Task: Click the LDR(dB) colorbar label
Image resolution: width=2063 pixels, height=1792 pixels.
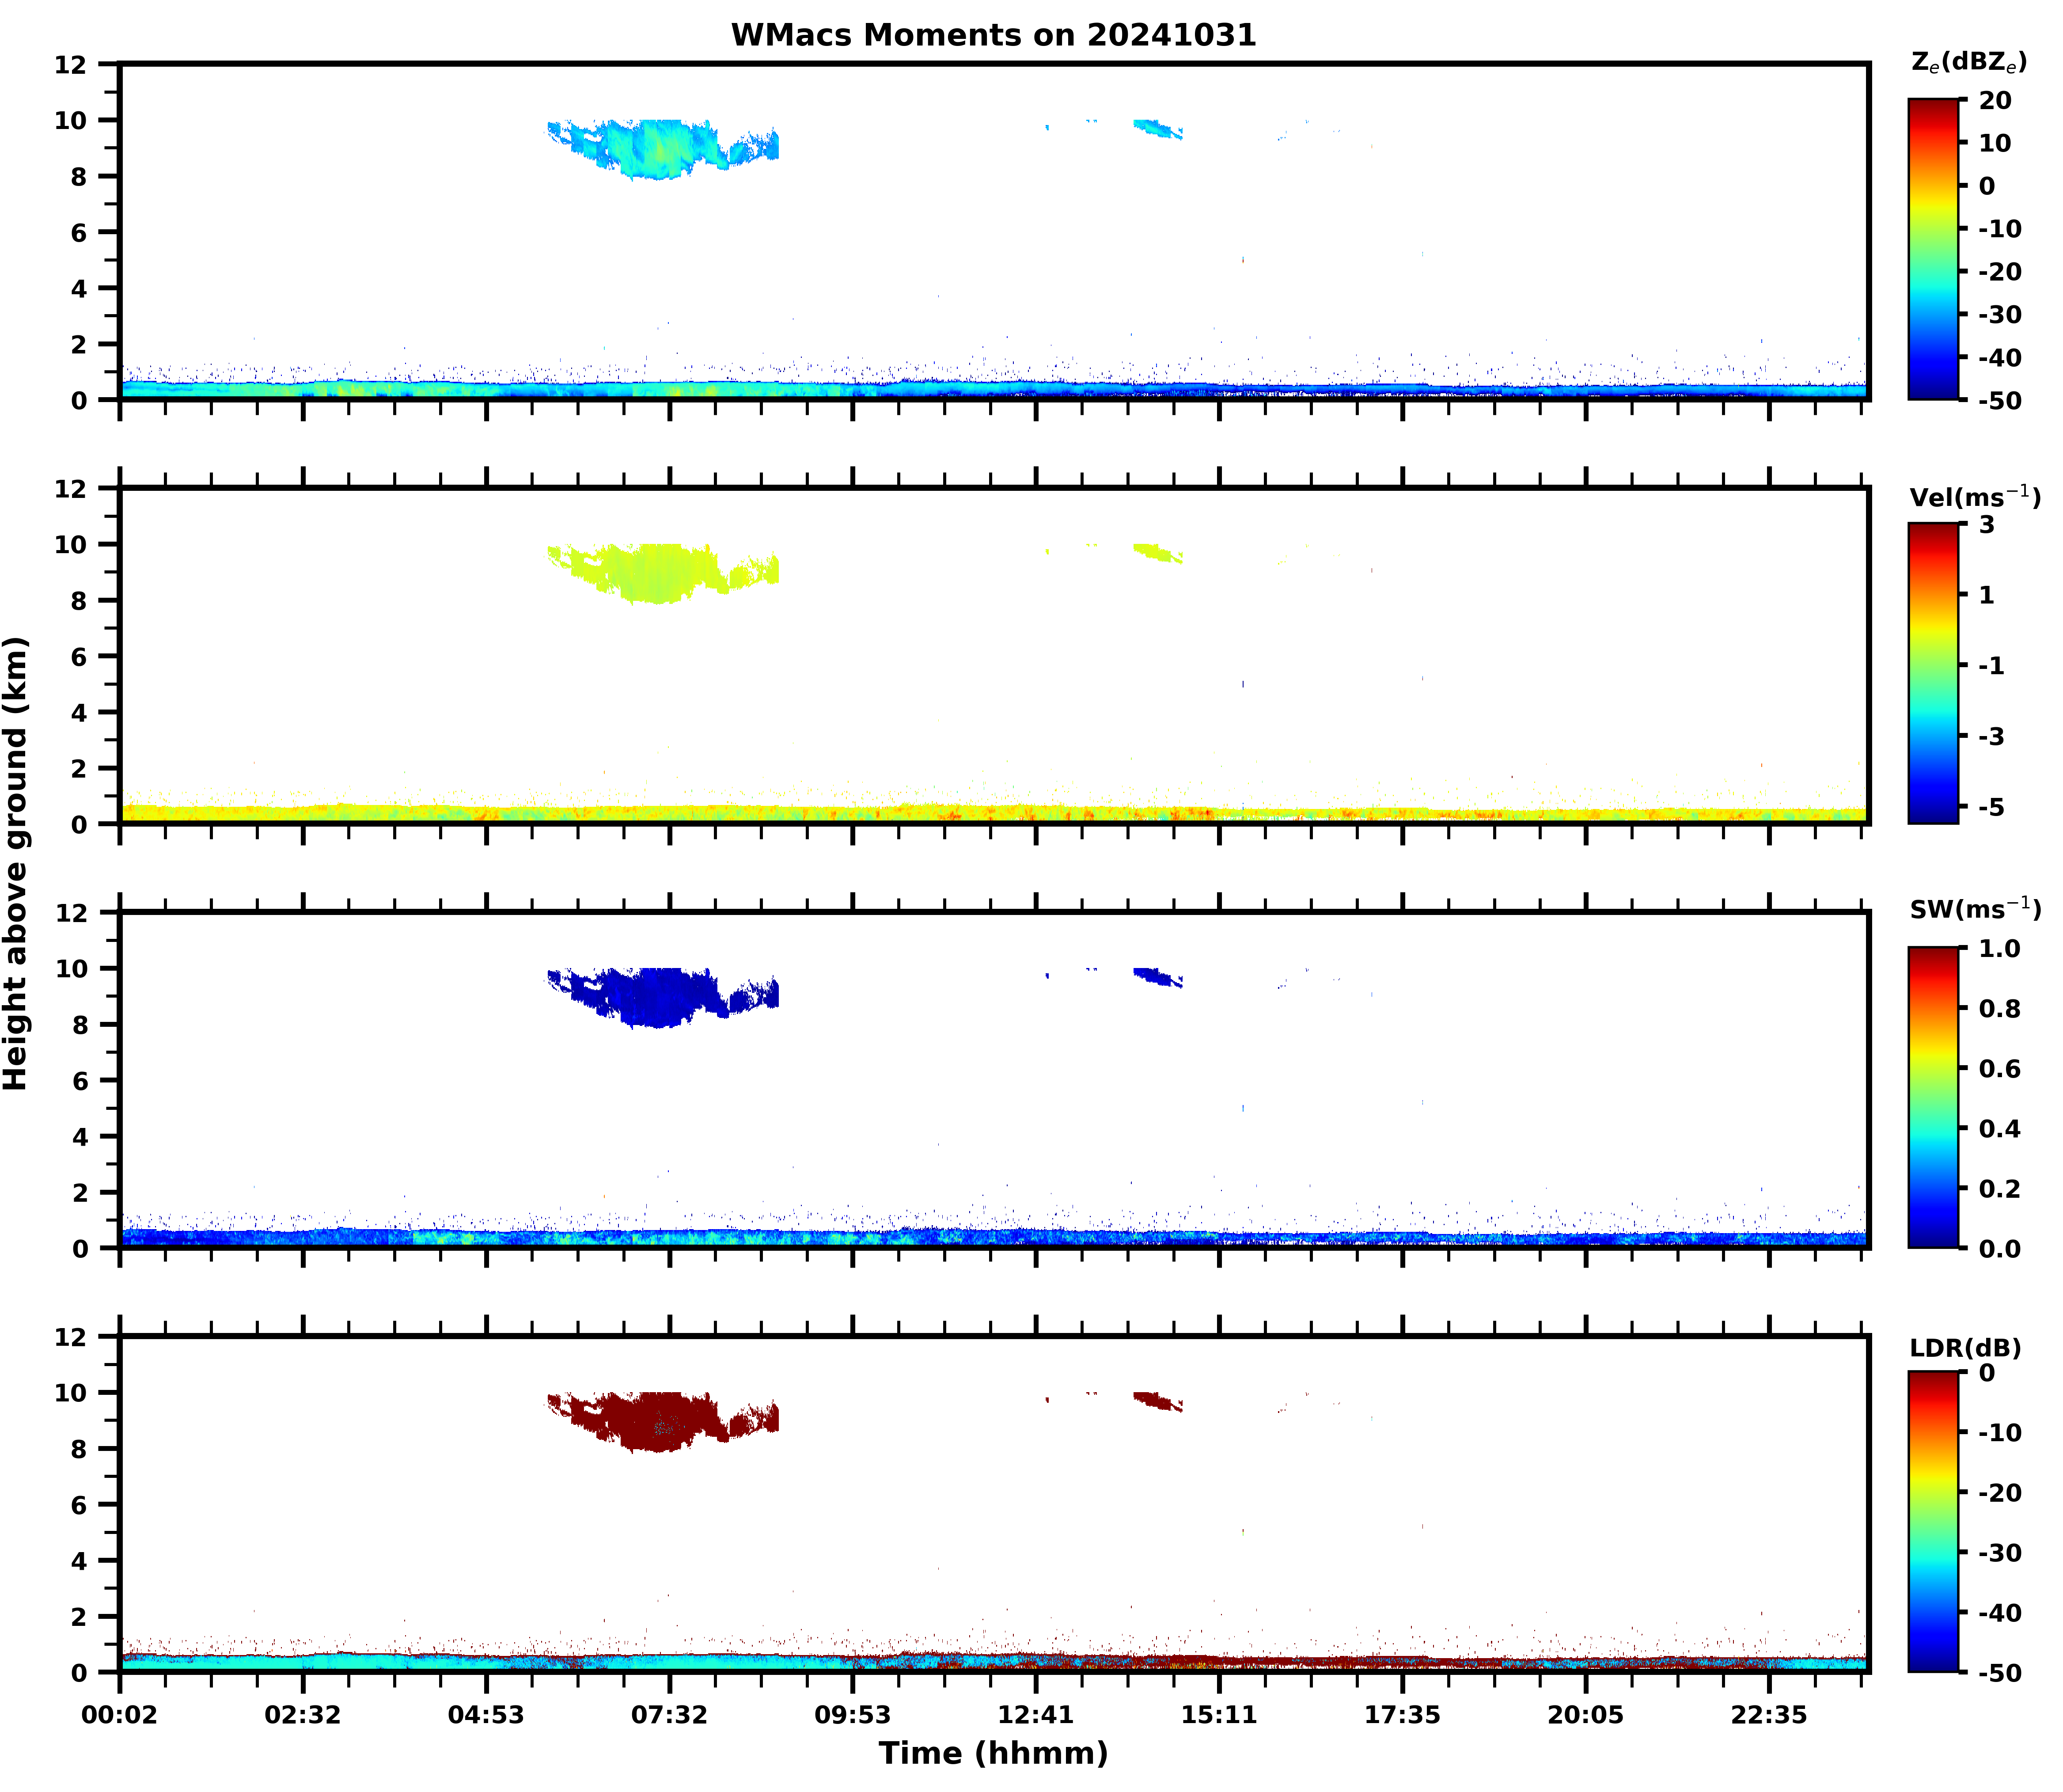Action: [1965, 1348]
